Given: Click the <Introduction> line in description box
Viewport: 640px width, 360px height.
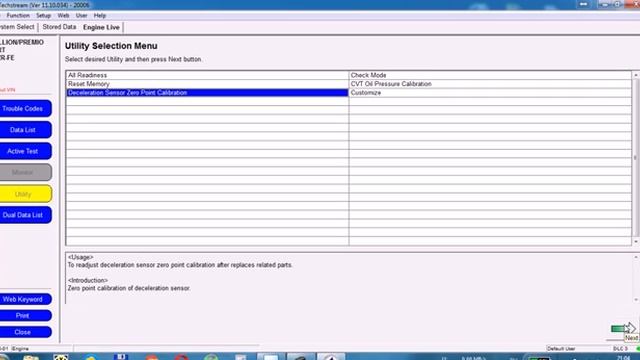Looking at the screenshot, I should 88,280.
